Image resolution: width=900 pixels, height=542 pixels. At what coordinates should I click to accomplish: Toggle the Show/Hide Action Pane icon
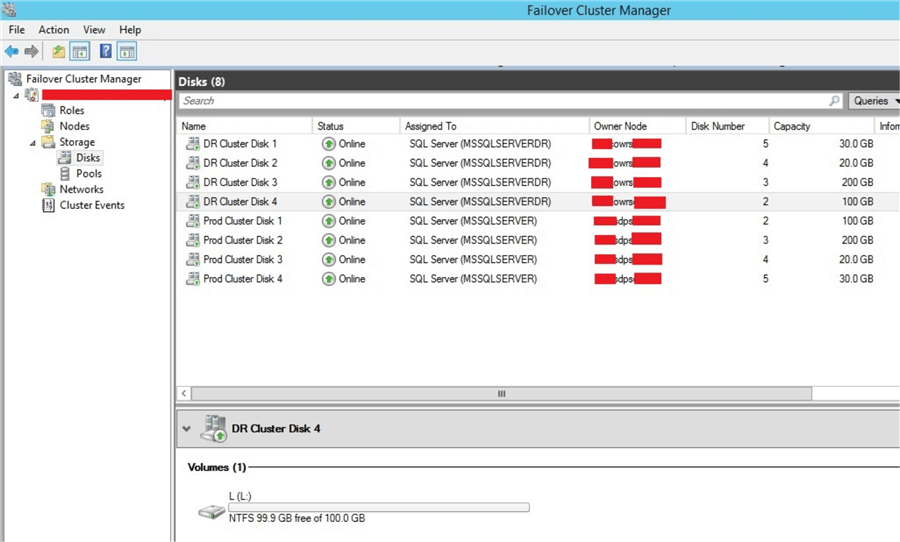point(127,52)
